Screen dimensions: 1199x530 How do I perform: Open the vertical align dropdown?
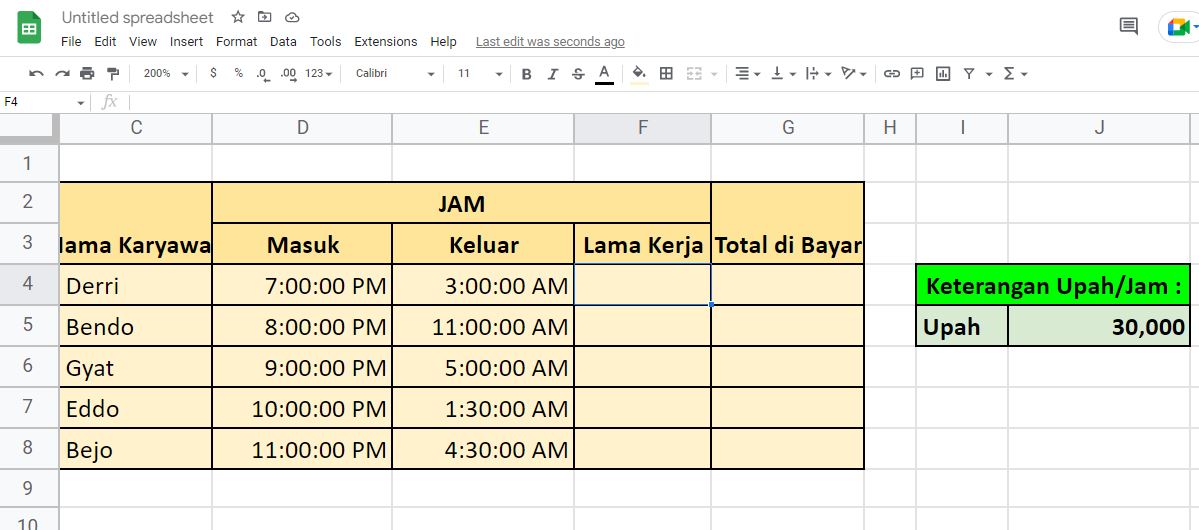[x=783, y=73]
